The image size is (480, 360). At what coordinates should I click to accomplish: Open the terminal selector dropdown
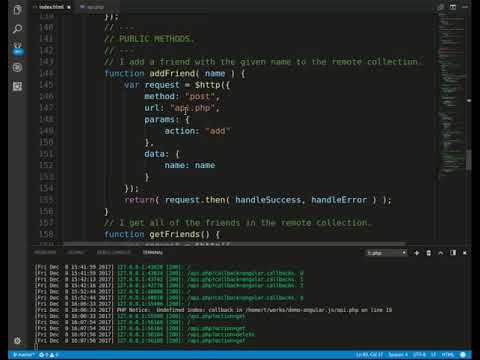pyautogui.click(x=386, y=253)
